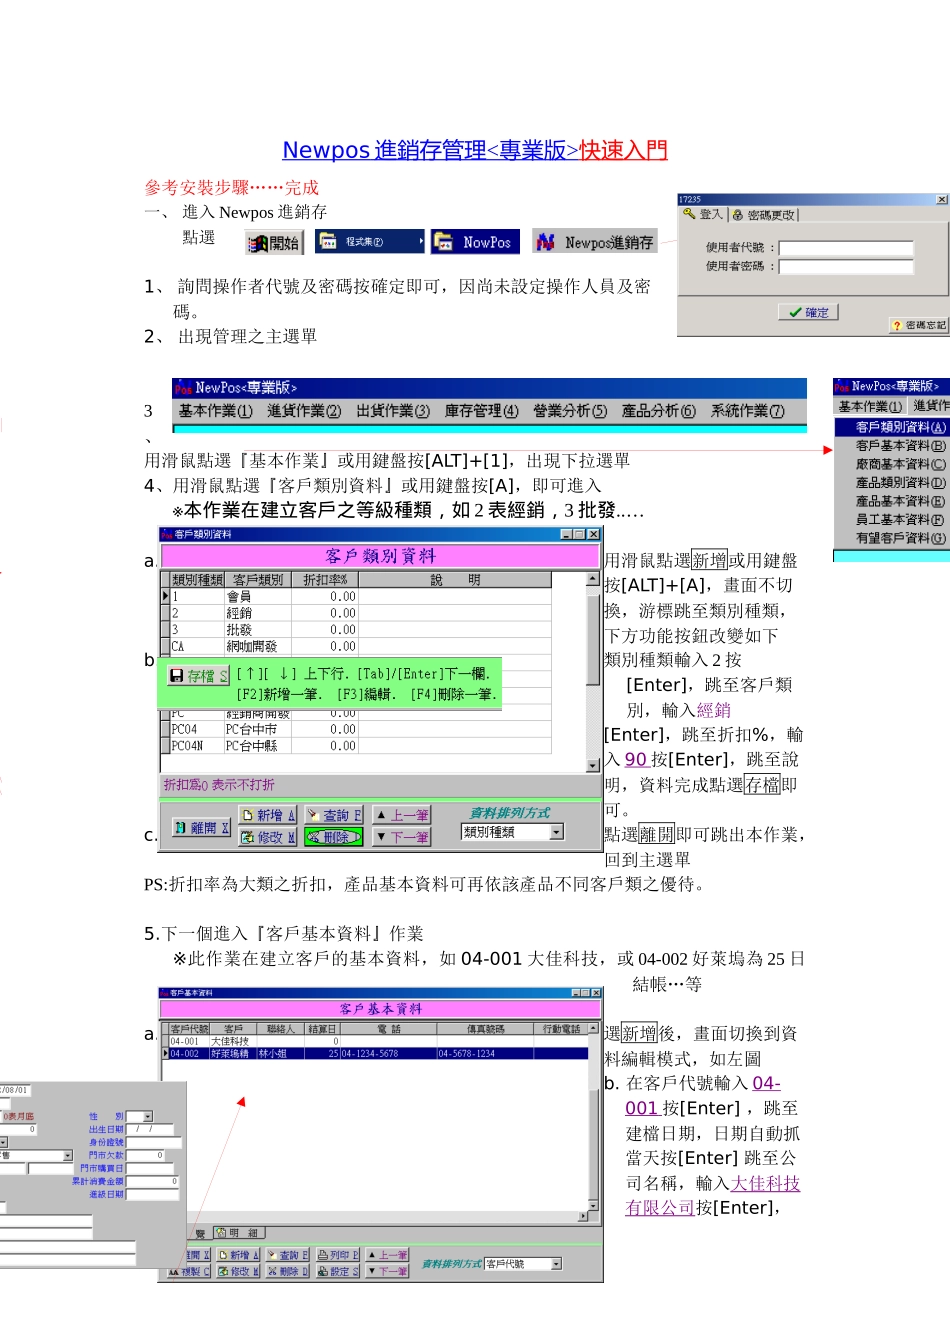Viewport: 950px width, 1344px height.
Task: Click scroll-up arrow in 客戶類別資料 table
Action: [593, 579]
